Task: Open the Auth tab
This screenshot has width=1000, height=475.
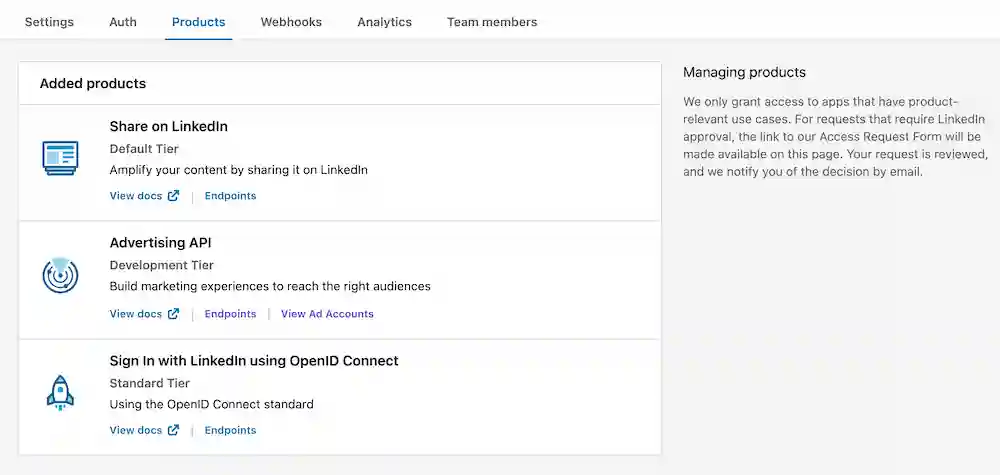Action: click(123, 22)
